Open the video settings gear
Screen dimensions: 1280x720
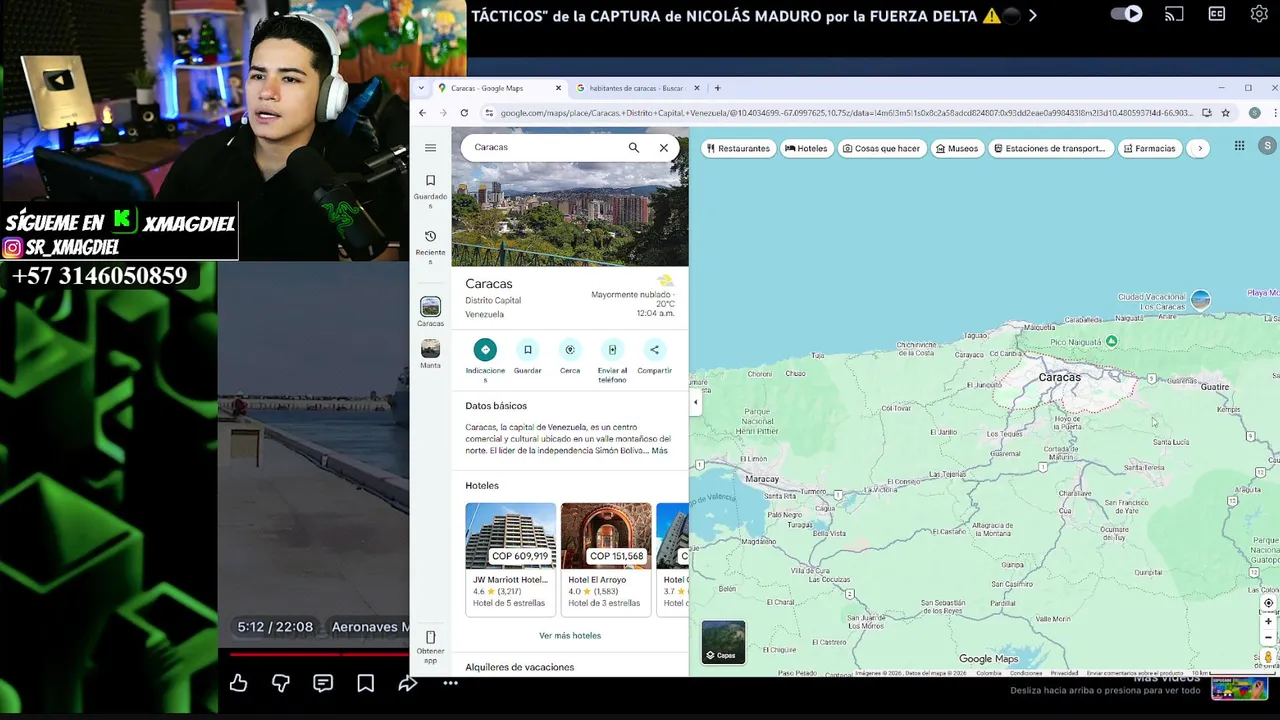point(1259,14)
